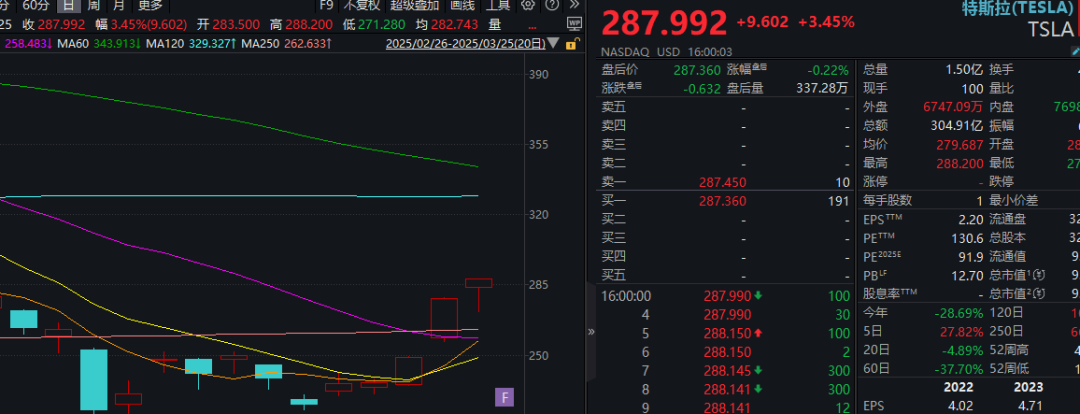Click the 60日 return -37.70%
The width and height of the screenshot is (1080, 414).
click(957, 369)
